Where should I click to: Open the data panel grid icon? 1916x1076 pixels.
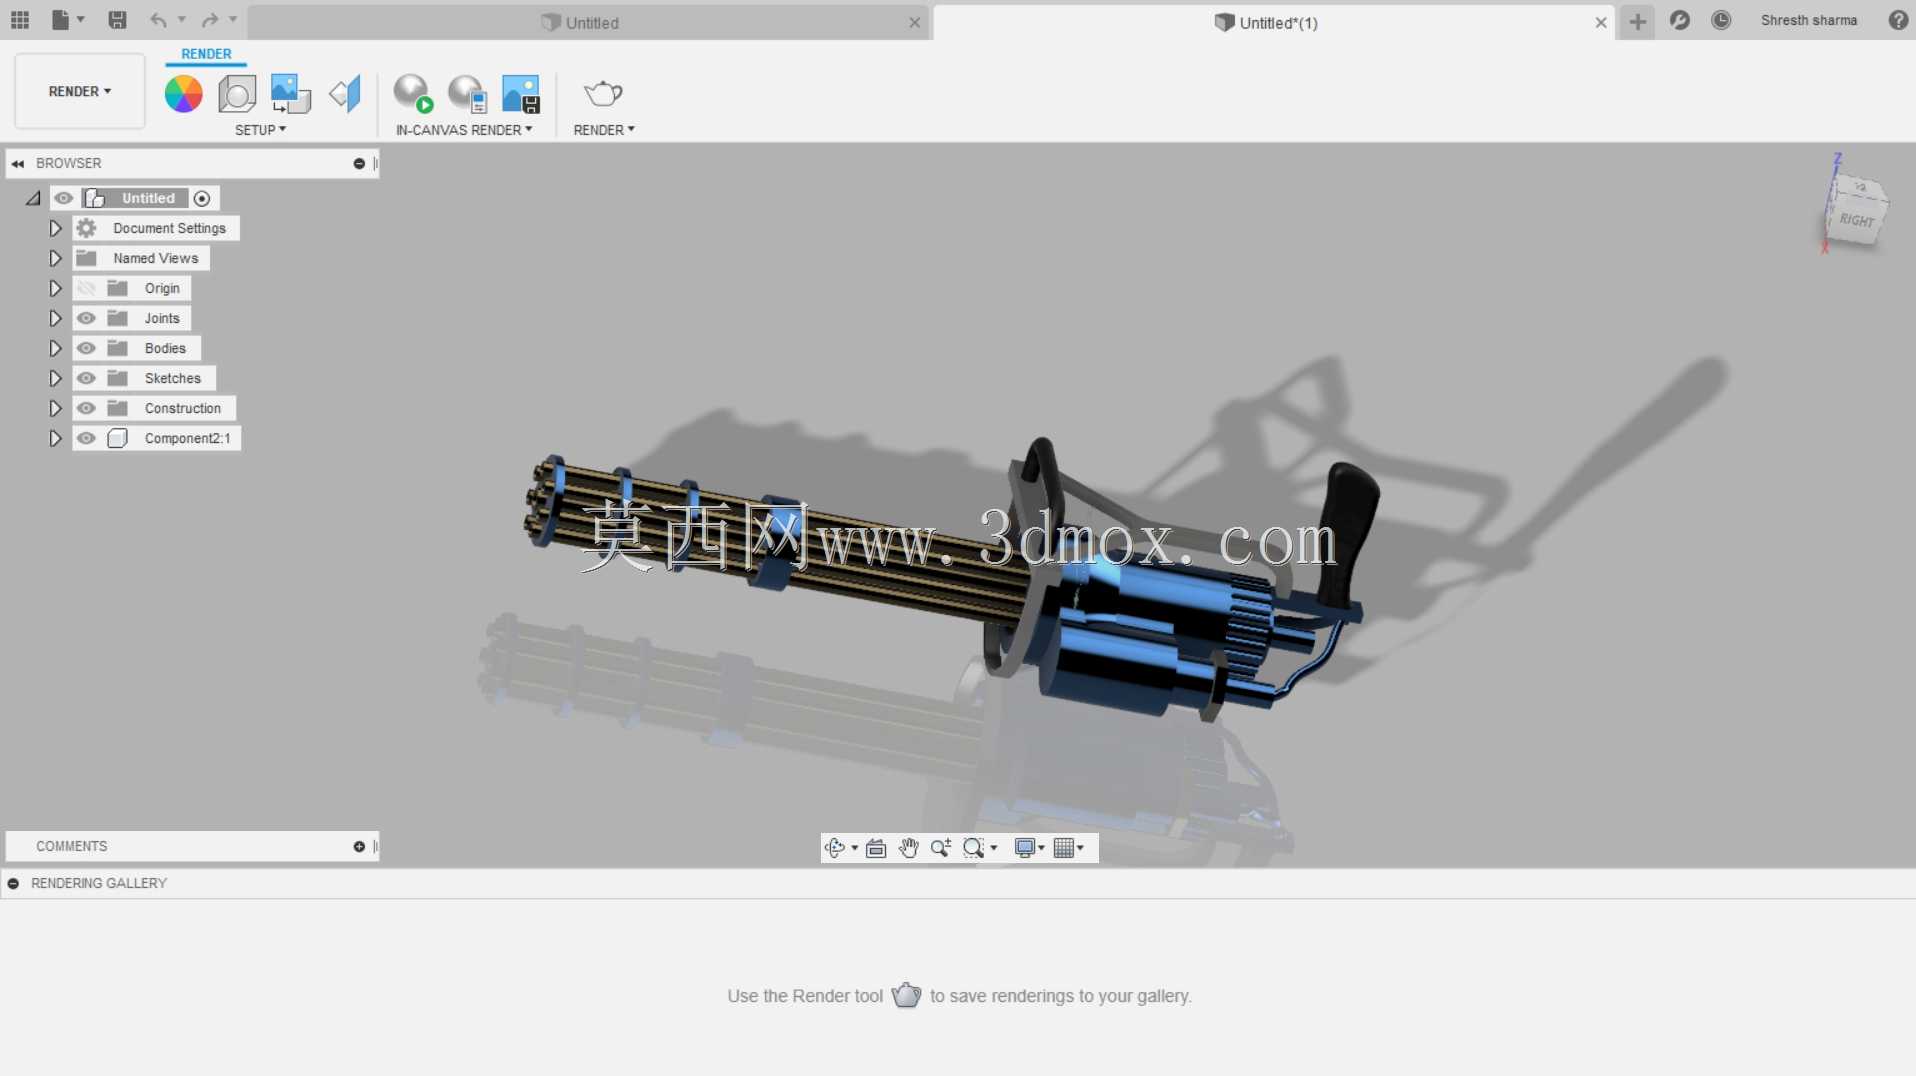point(20,20)
